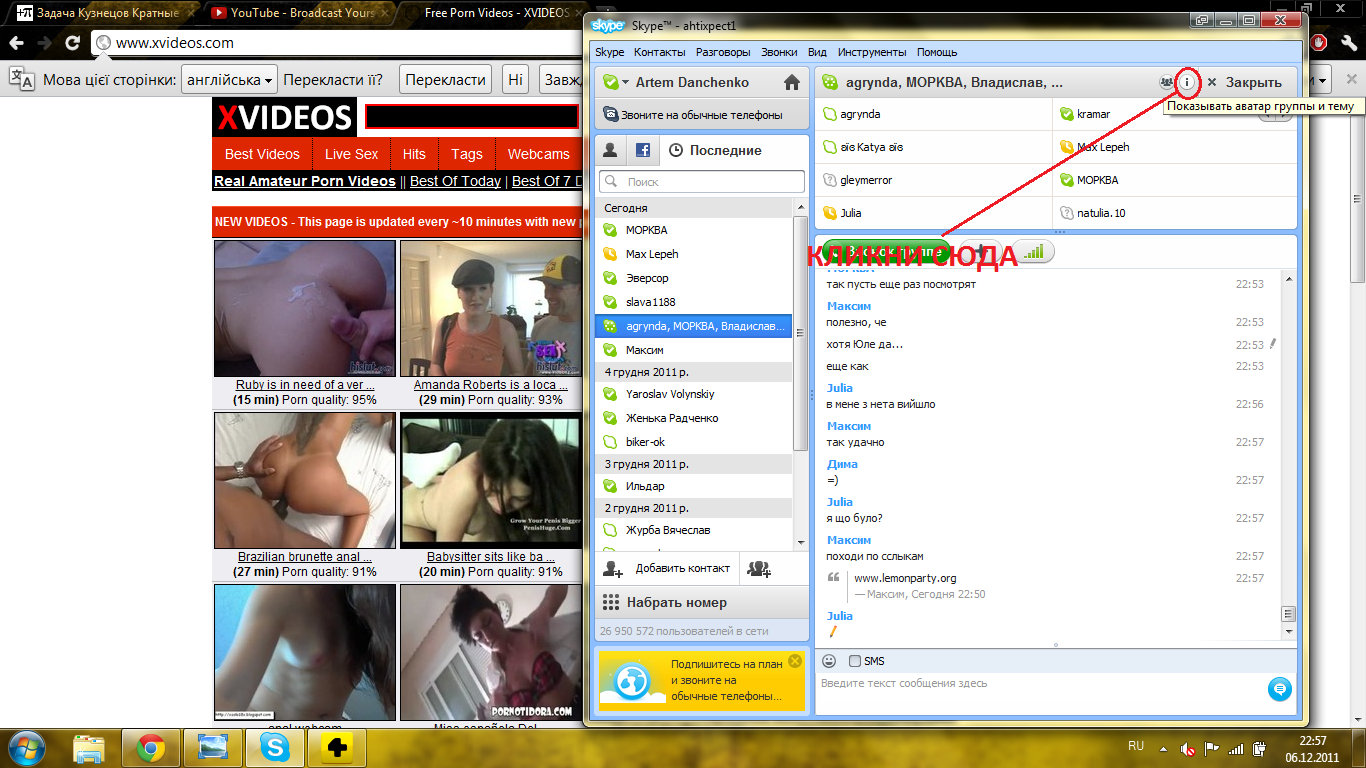This screenshot has width=1366, height=768.
Task: Click Звоните на обычные телефоны
Action: pos(701,115)
